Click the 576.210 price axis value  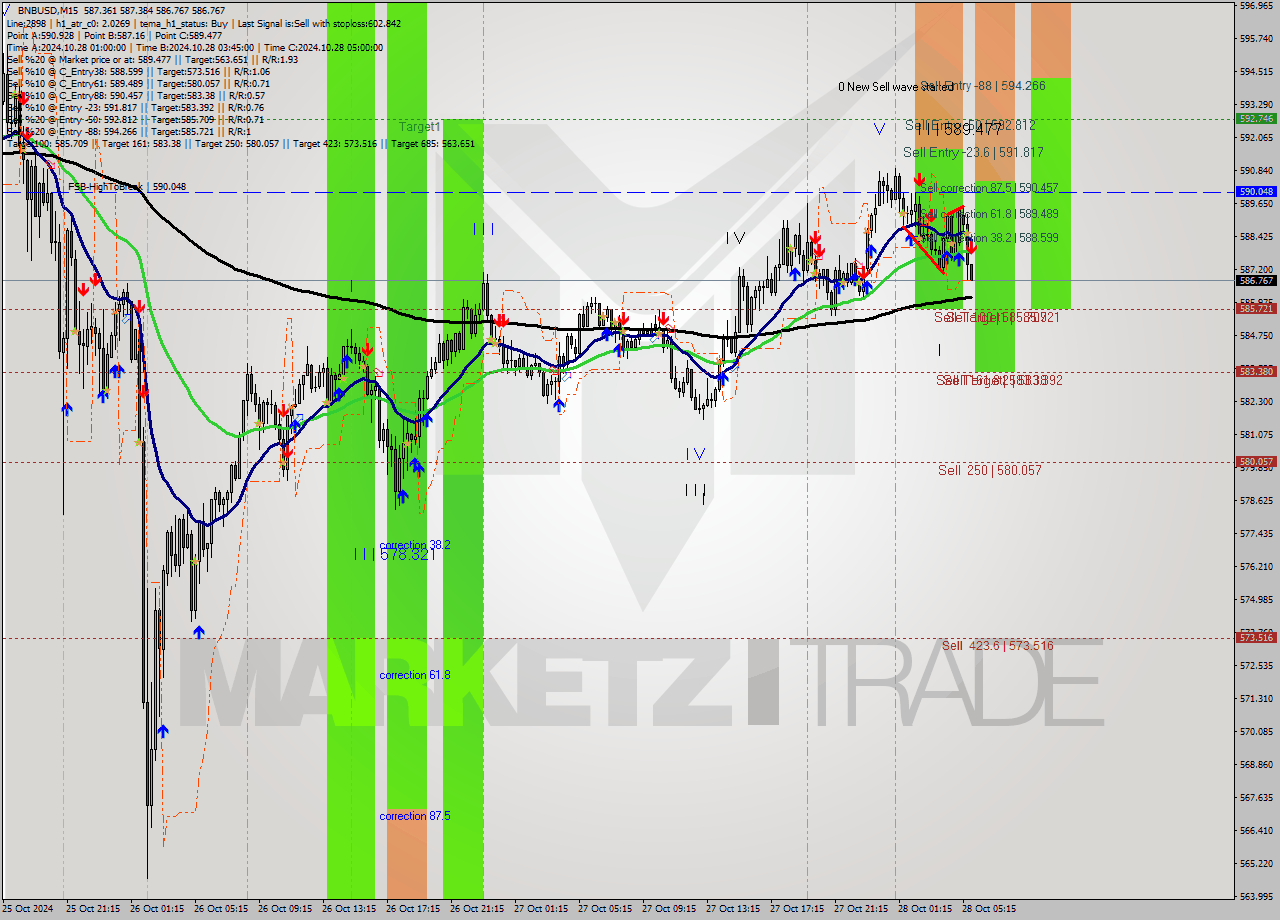pos(1256,567)
